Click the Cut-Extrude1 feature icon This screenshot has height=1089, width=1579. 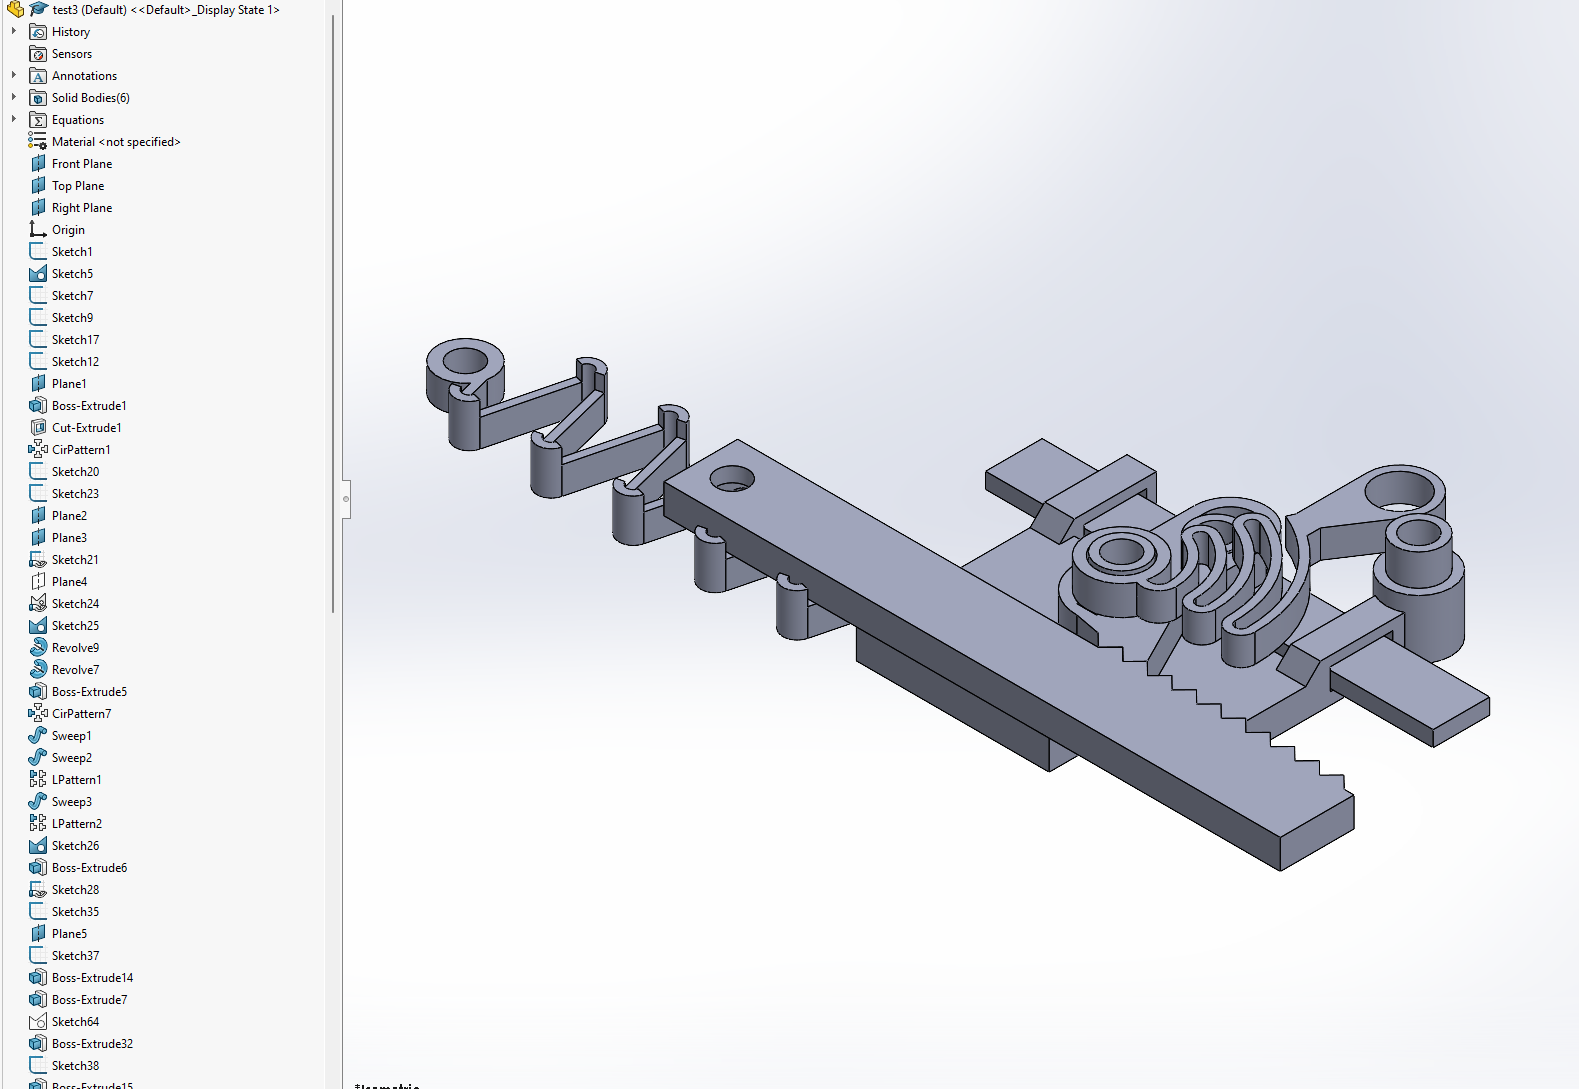(38, 428)
